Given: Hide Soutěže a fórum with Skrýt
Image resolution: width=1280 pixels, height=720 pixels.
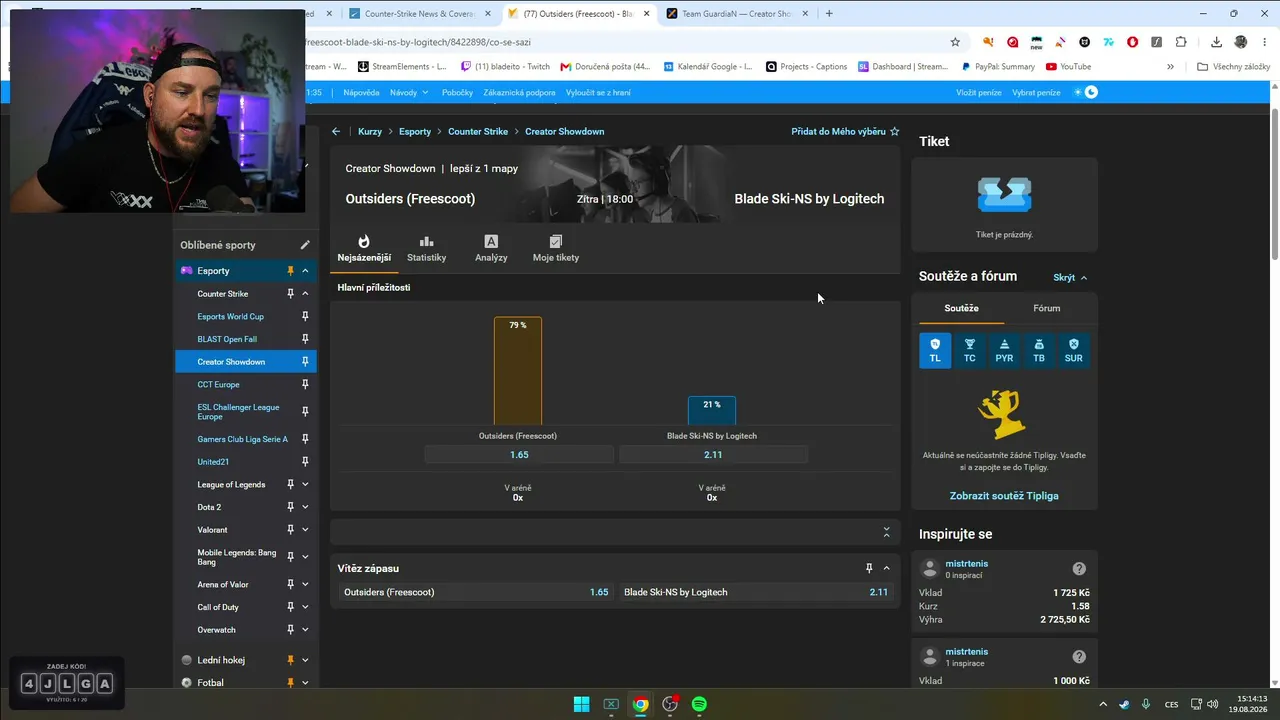Looking at the screenshot, I should pyautogui.click(x=1070, y=277).
